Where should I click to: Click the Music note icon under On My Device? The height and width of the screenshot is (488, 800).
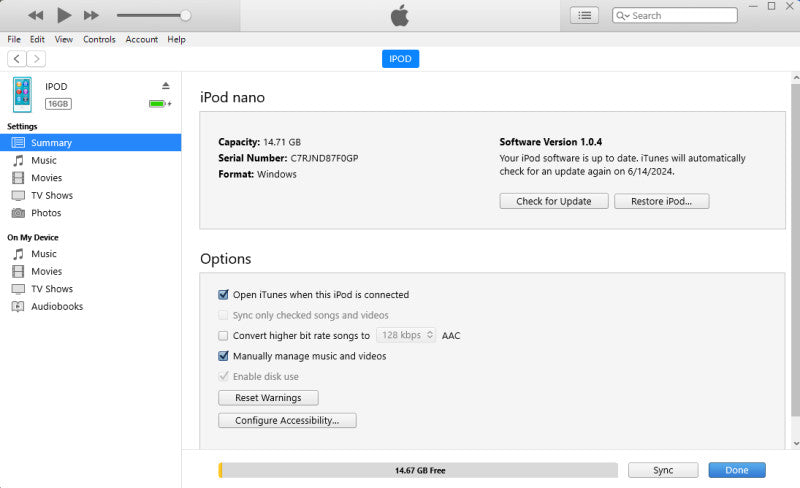tap(18, 254)
